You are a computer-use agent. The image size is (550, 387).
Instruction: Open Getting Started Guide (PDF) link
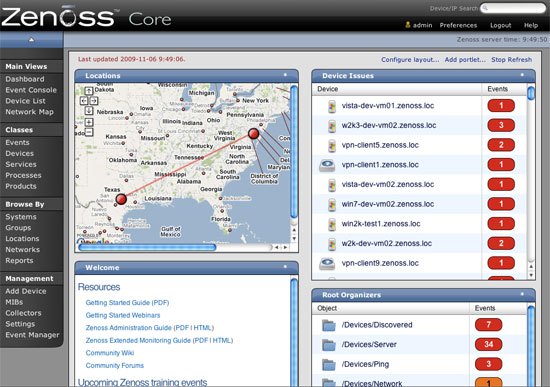pyautogui.click(x=127, y=303)
